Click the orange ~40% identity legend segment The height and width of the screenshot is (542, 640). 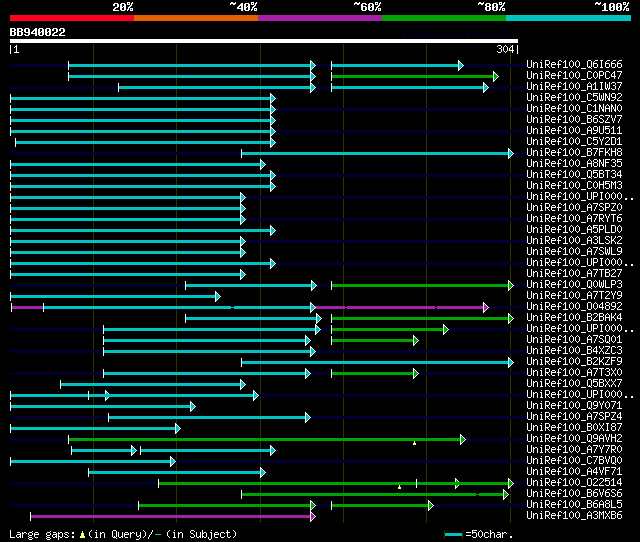196,18
